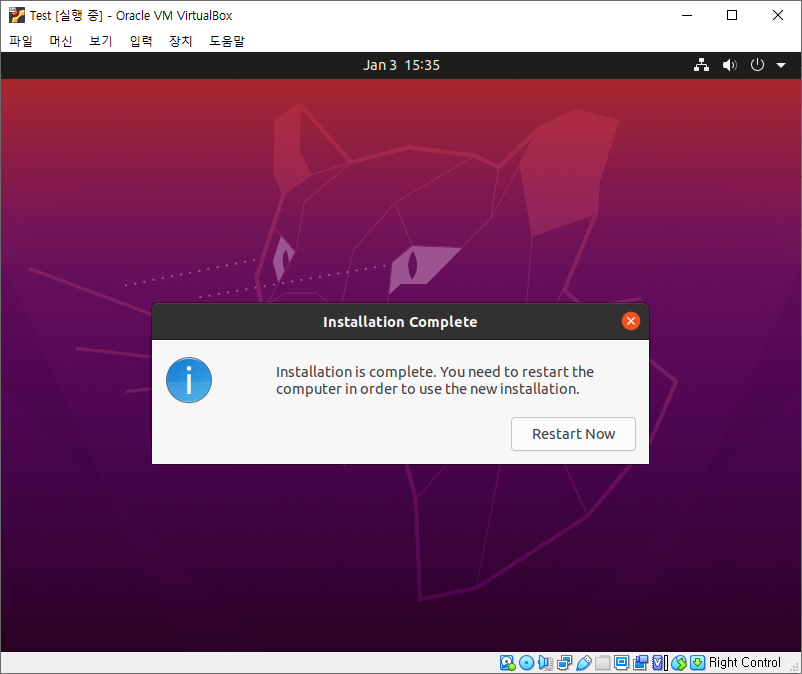Click the hard disk activity status icon
The width and height of the screenshot is (802, 674).
click(x=507, y=663)
